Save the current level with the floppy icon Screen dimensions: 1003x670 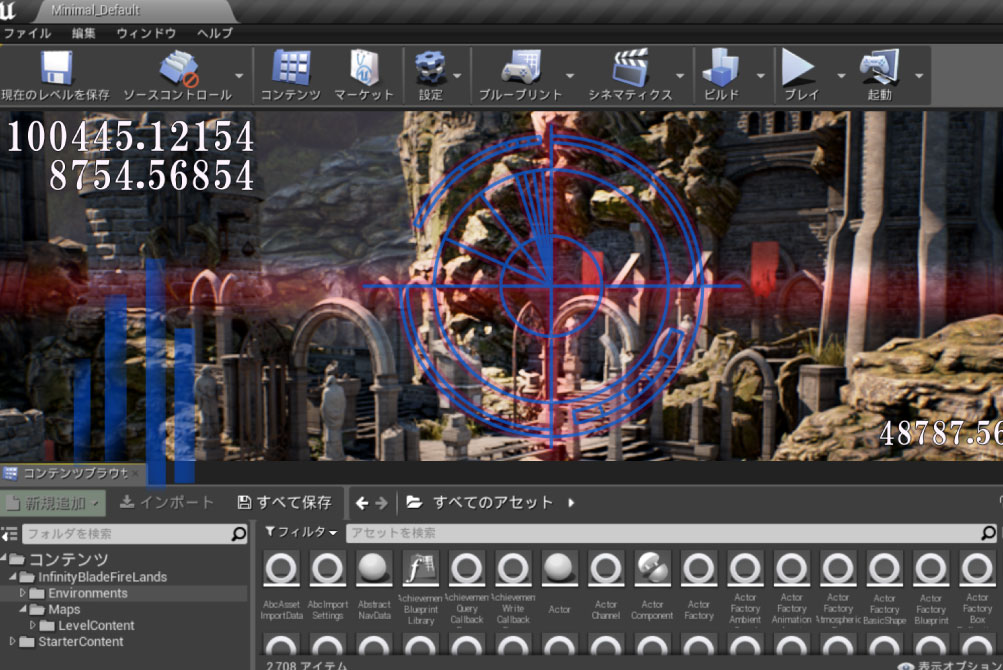(x=56, y=68)
